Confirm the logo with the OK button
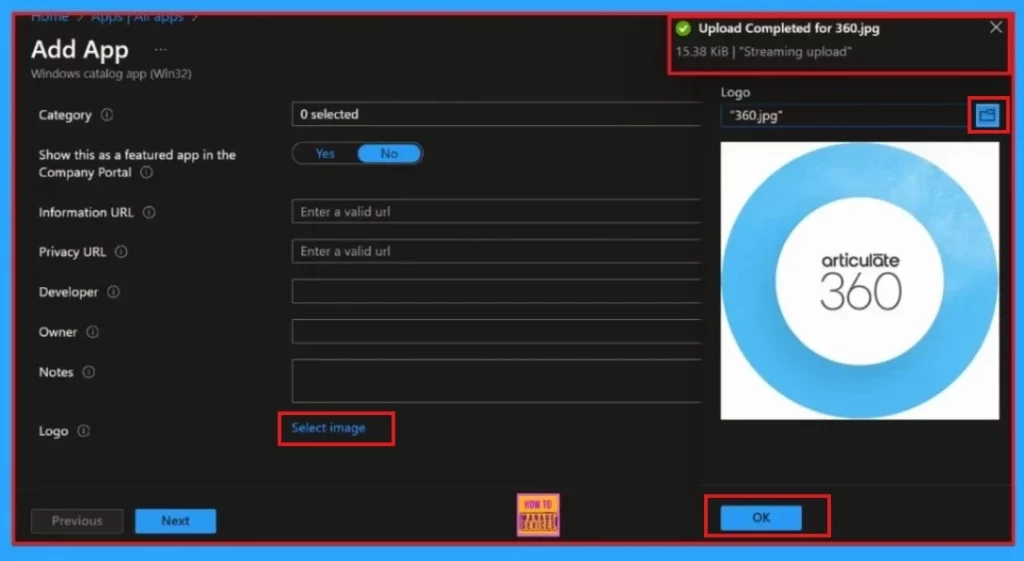The width and height of the screenshot is (1024, 561). (761, 517)
